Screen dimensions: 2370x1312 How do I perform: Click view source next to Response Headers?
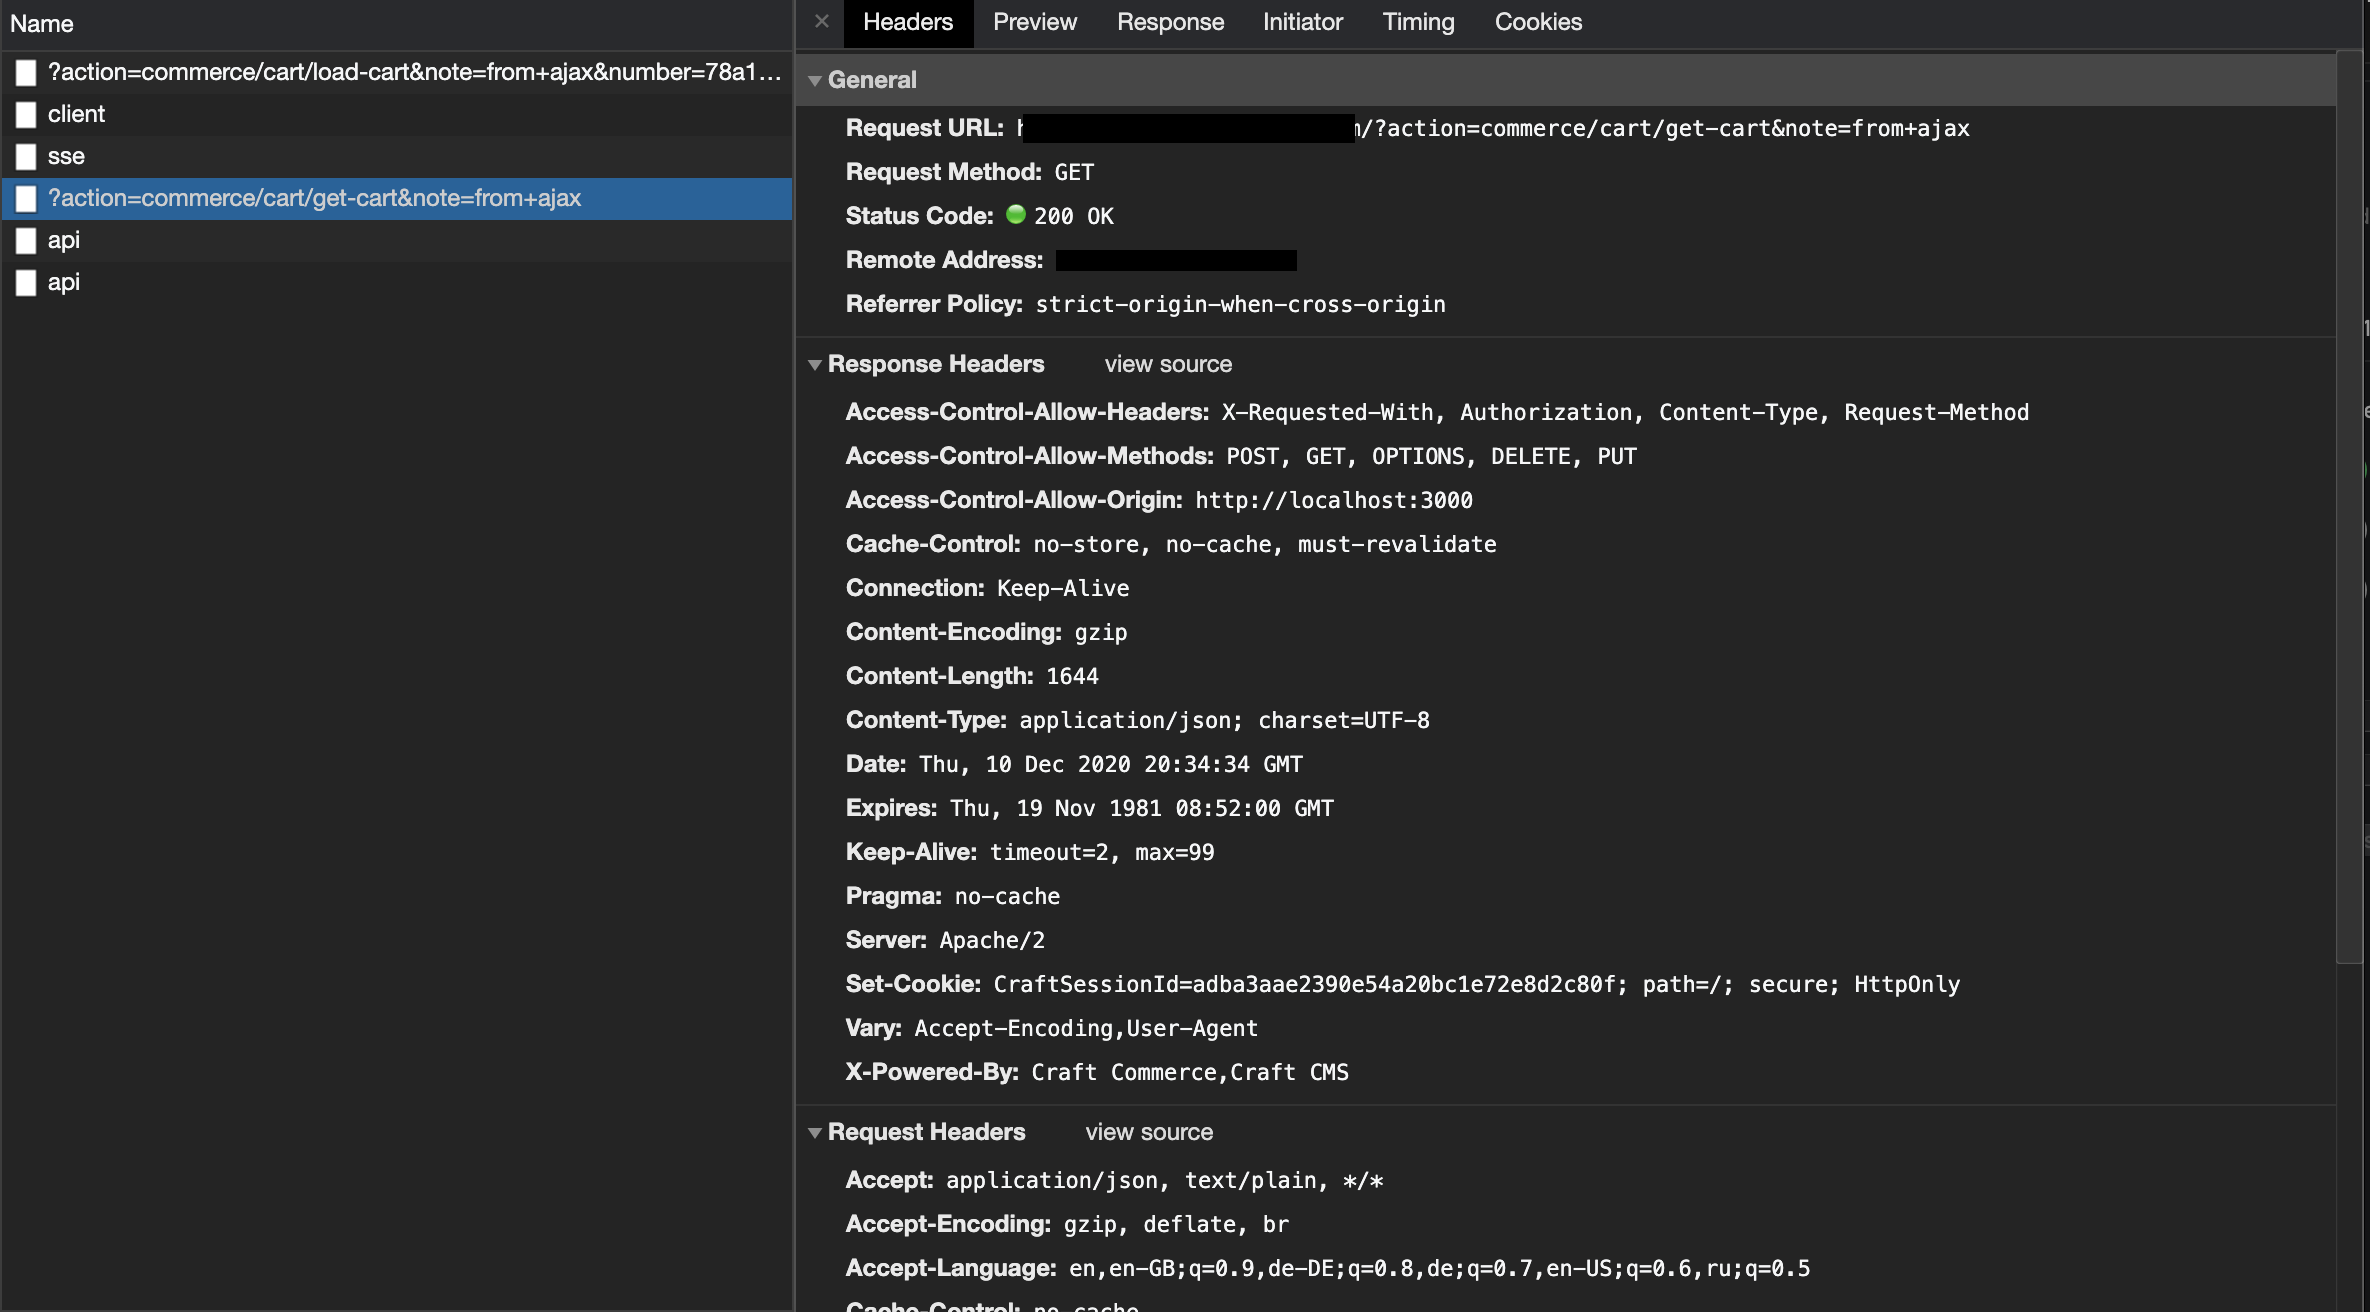pos(1168,364)
